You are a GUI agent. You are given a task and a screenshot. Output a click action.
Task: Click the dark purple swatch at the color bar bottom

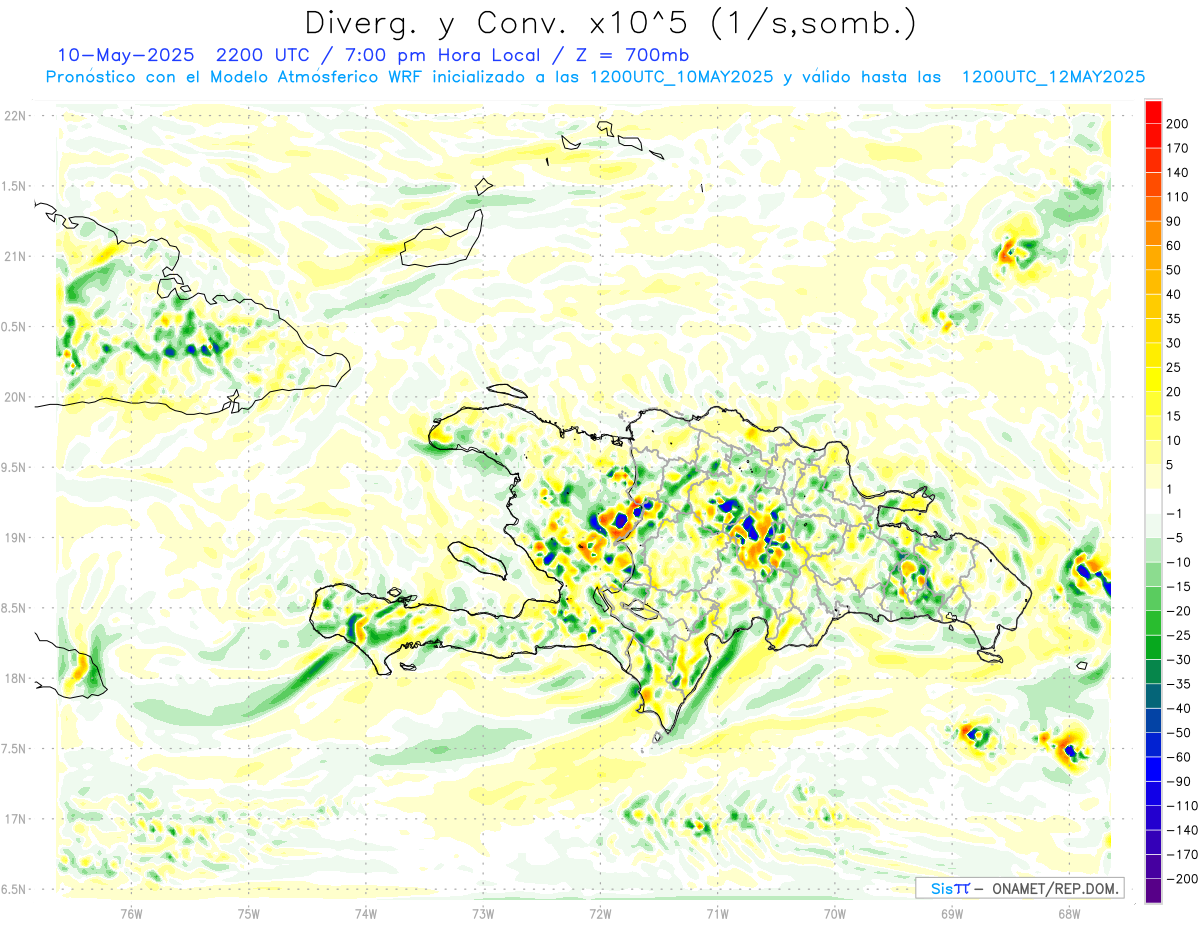point(1153,890)
